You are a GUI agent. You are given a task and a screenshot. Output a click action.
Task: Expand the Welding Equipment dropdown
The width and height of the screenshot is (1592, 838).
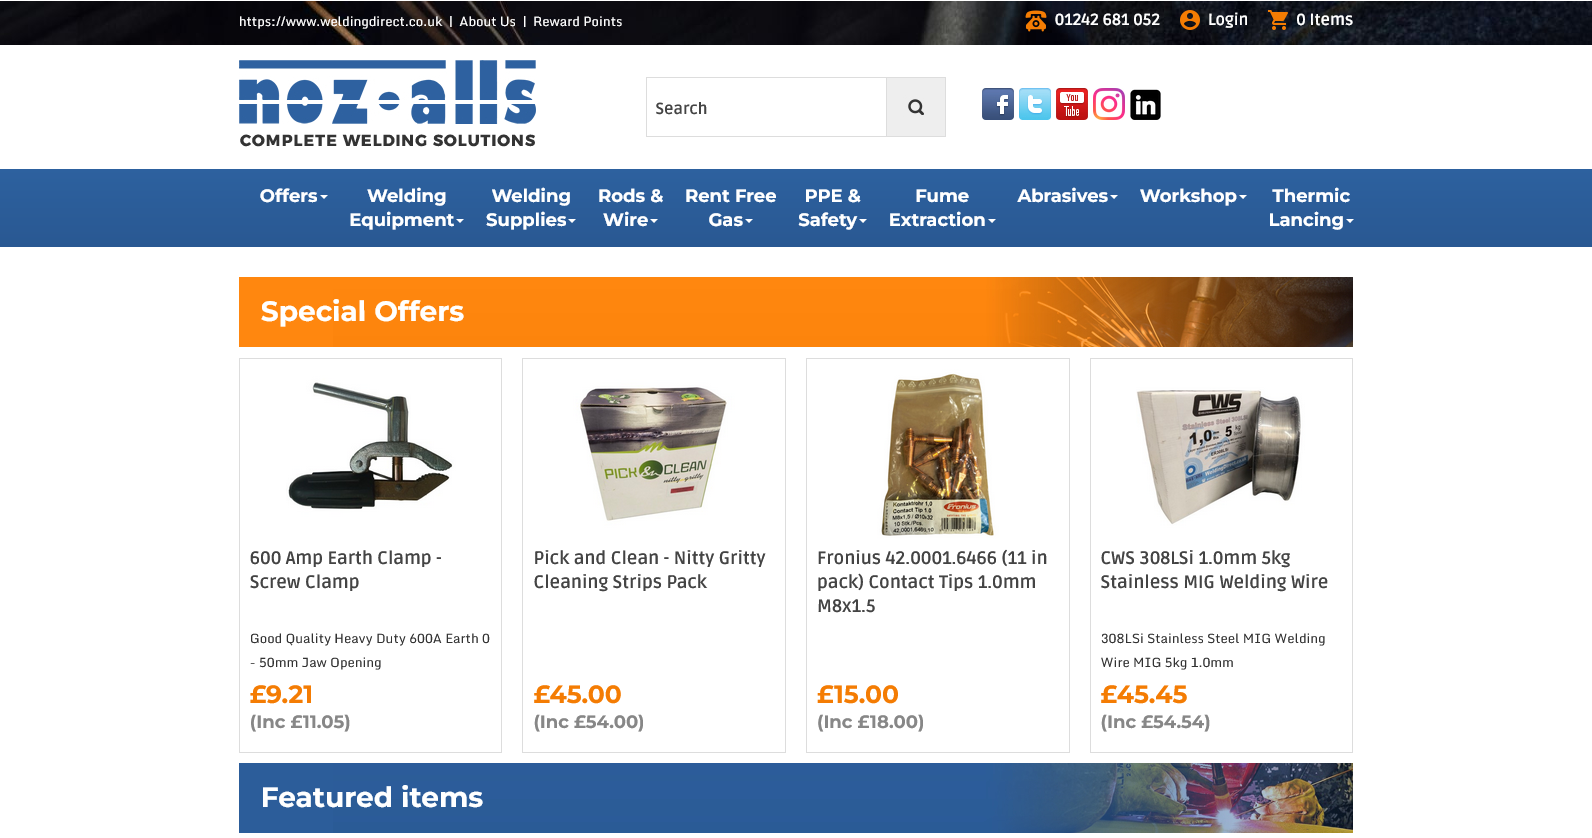pos(406,208)
